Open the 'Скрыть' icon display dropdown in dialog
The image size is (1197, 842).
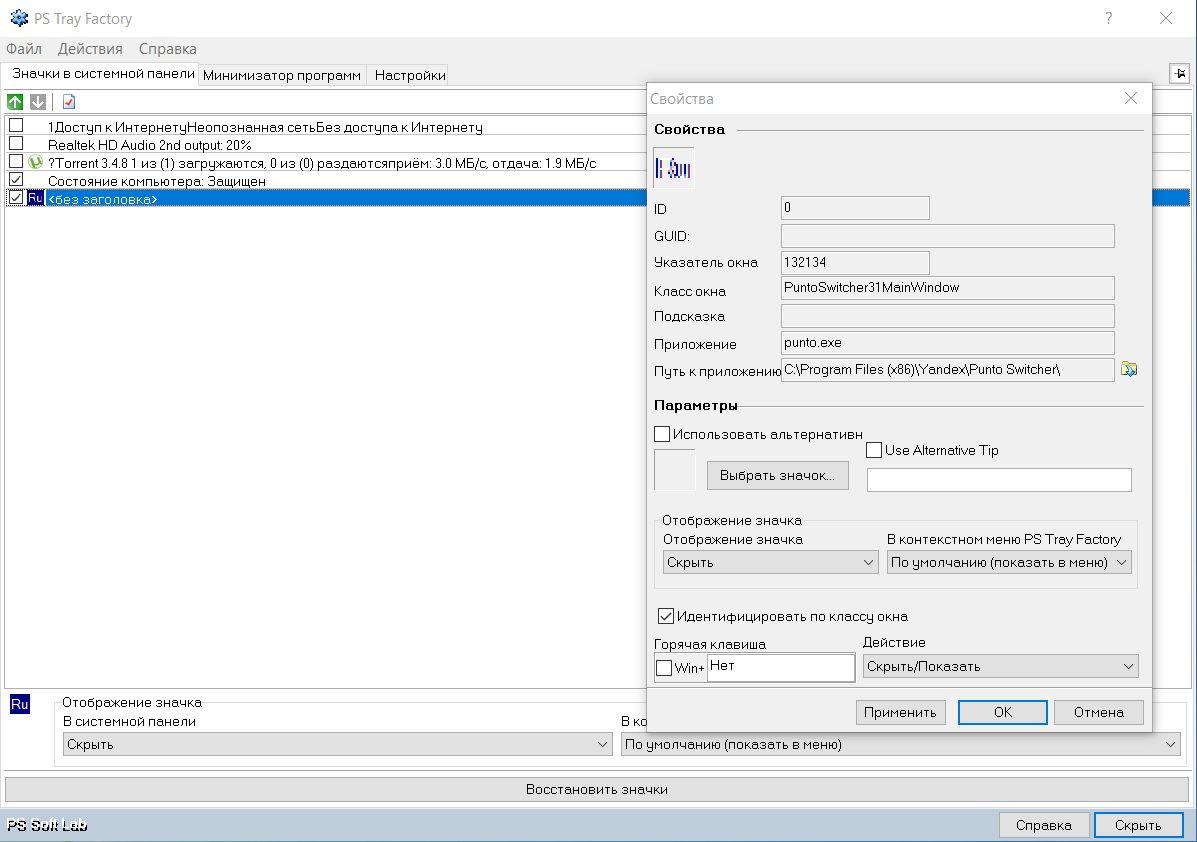[770, 563]
